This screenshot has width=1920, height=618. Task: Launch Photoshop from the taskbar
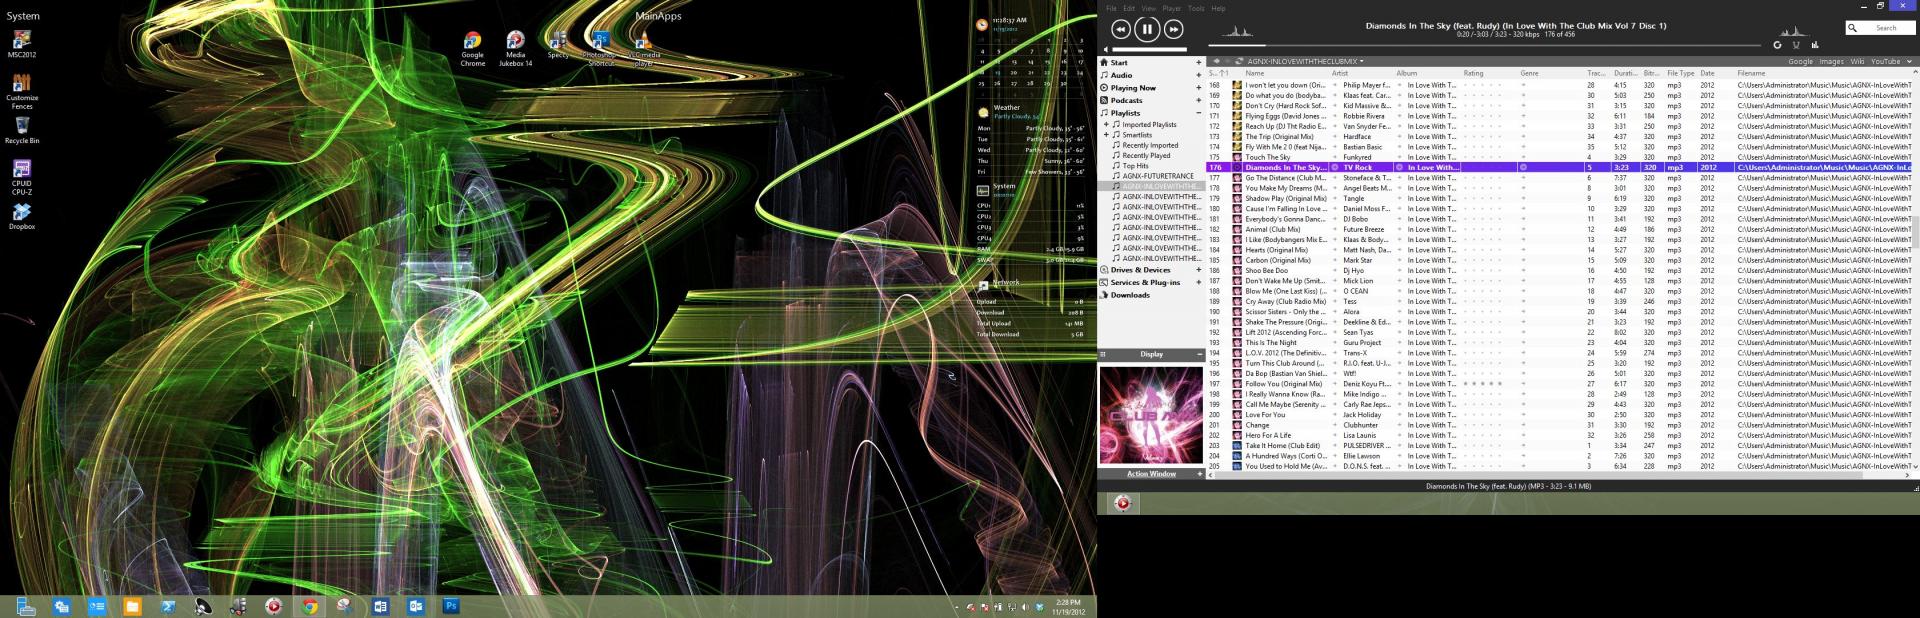[x=451, y=606]
